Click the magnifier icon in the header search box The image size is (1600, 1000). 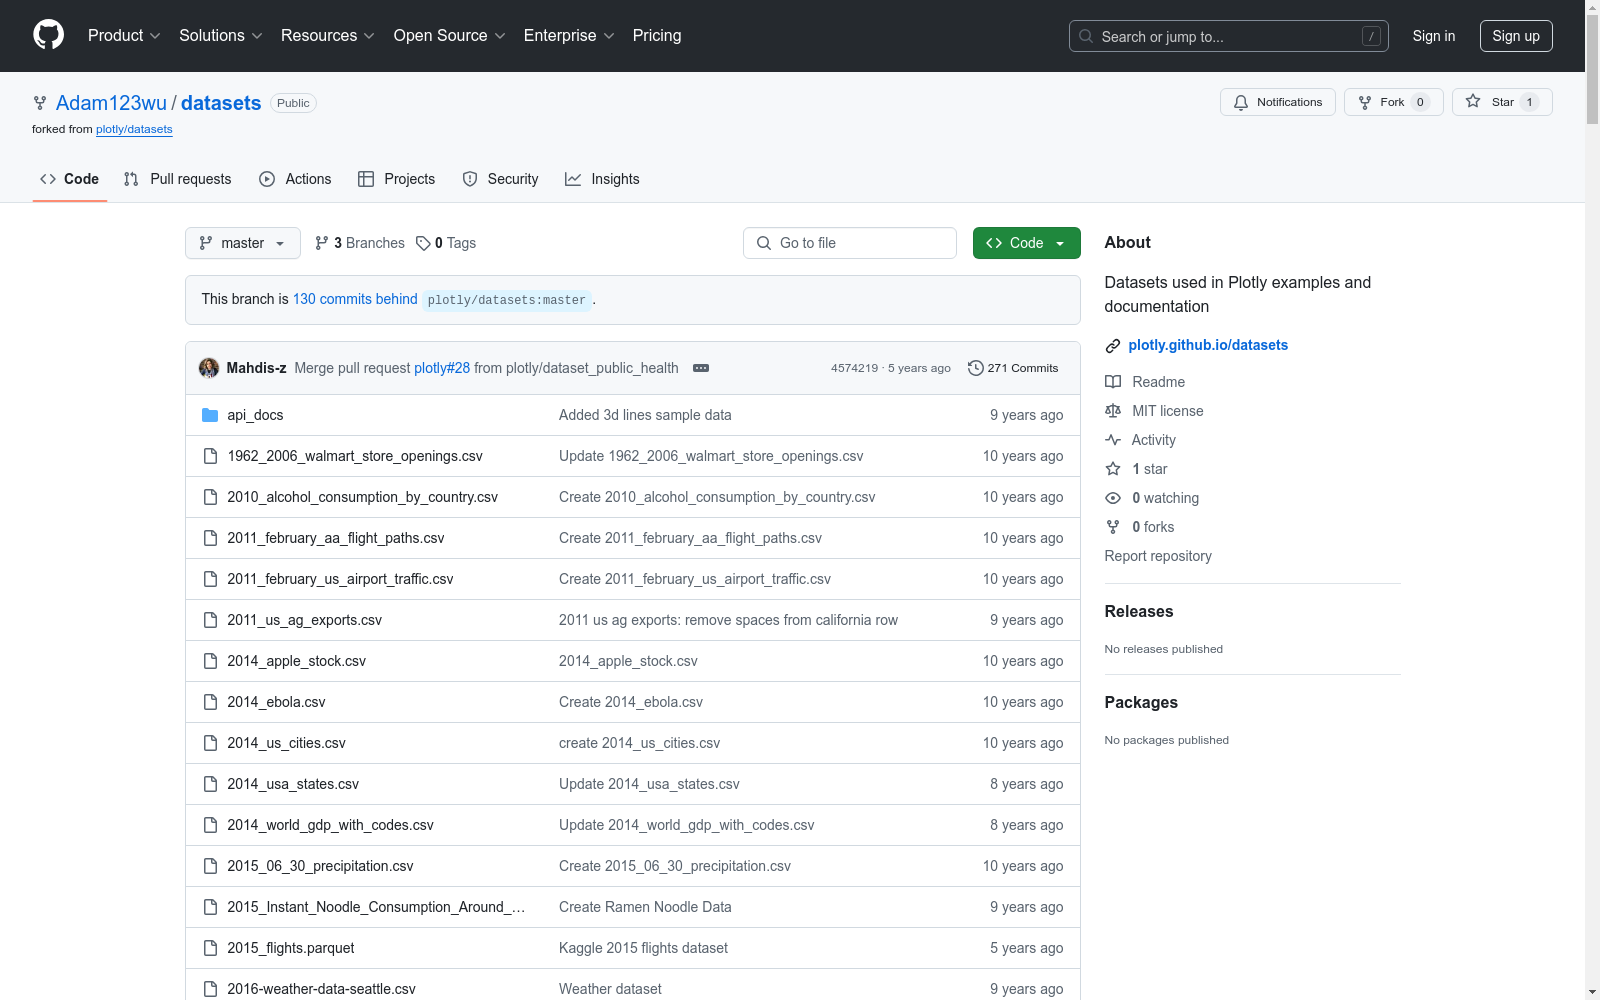point(1086,36)
